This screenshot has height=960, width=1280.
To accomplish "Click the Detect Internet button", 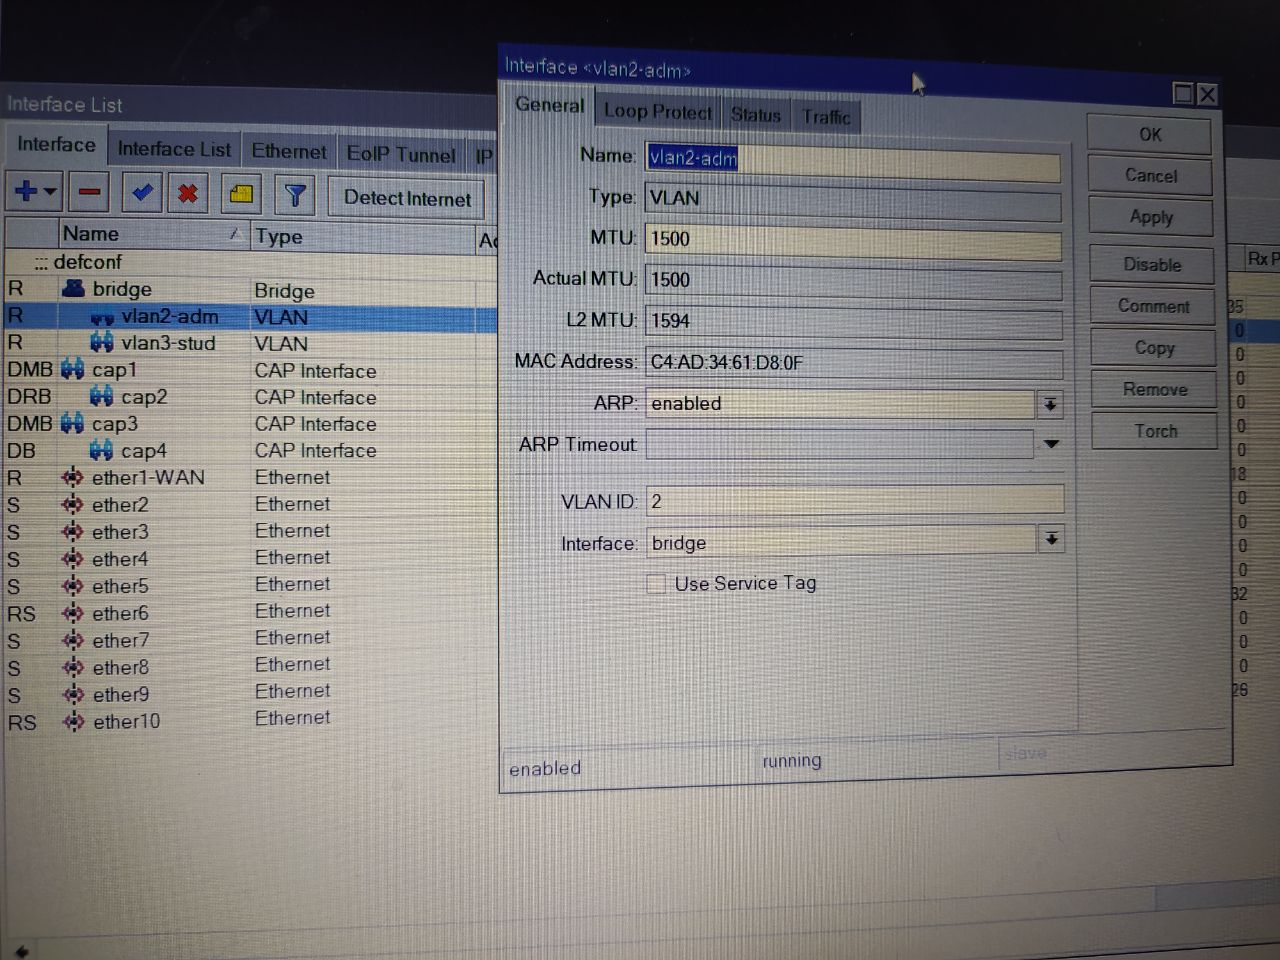I will pos(407,198).
